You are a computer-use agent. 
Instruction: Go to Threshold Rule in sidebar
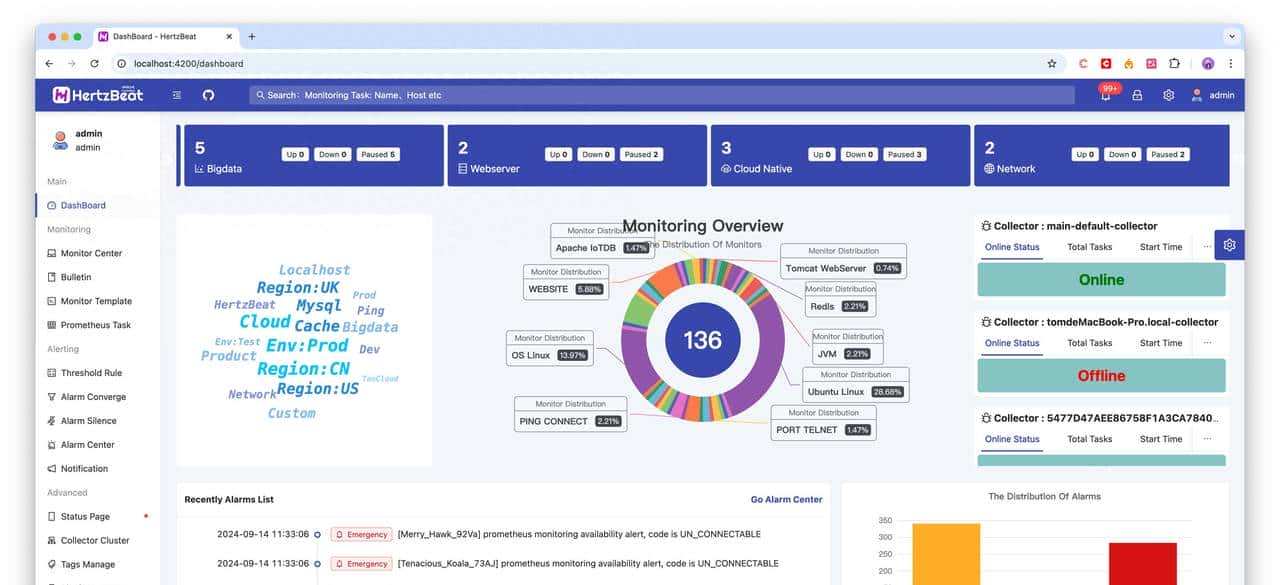(91, 373)
